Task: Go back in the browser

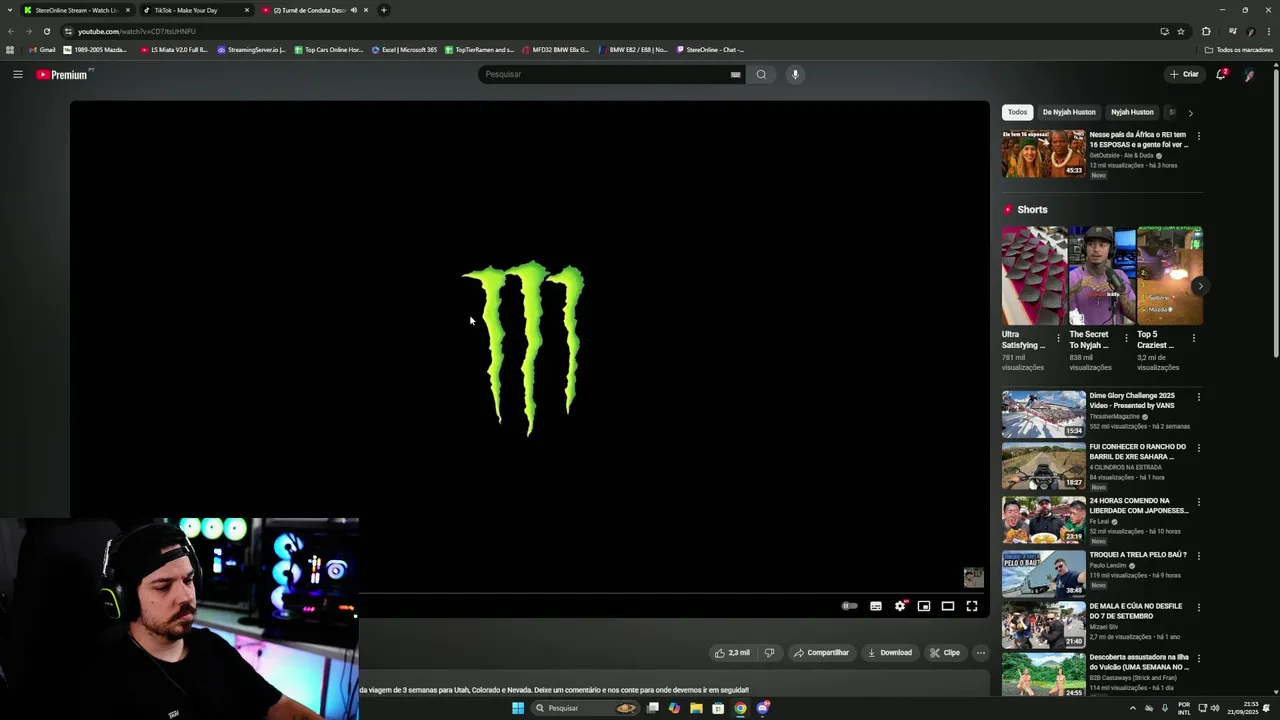Action: [x=11, y=31]
